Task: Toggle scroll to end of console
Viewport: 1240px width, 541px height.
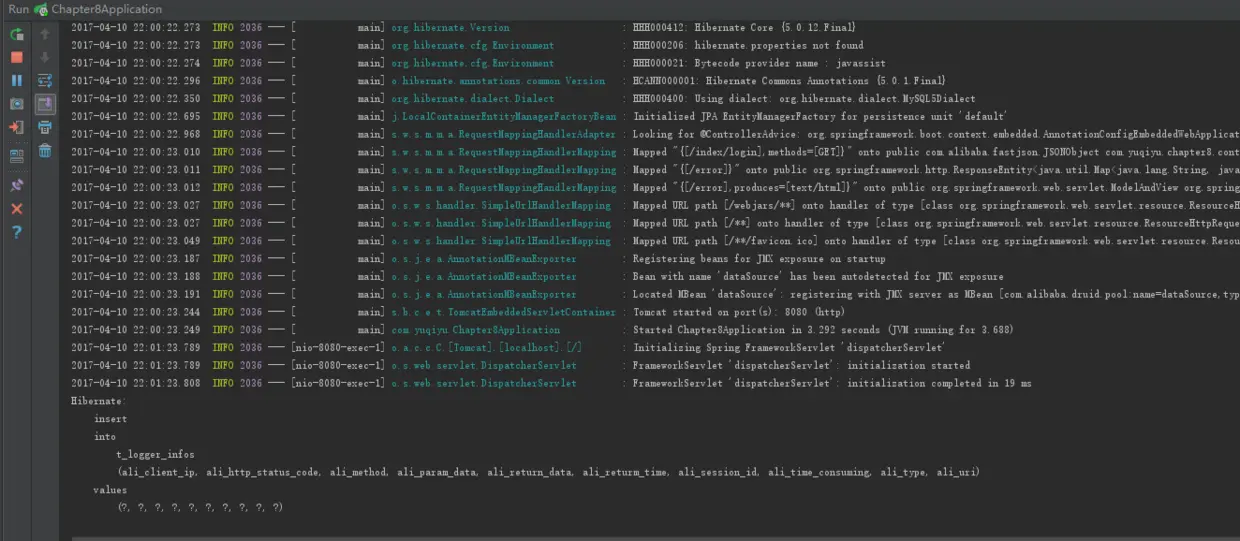Action: (x=45, y=104)
